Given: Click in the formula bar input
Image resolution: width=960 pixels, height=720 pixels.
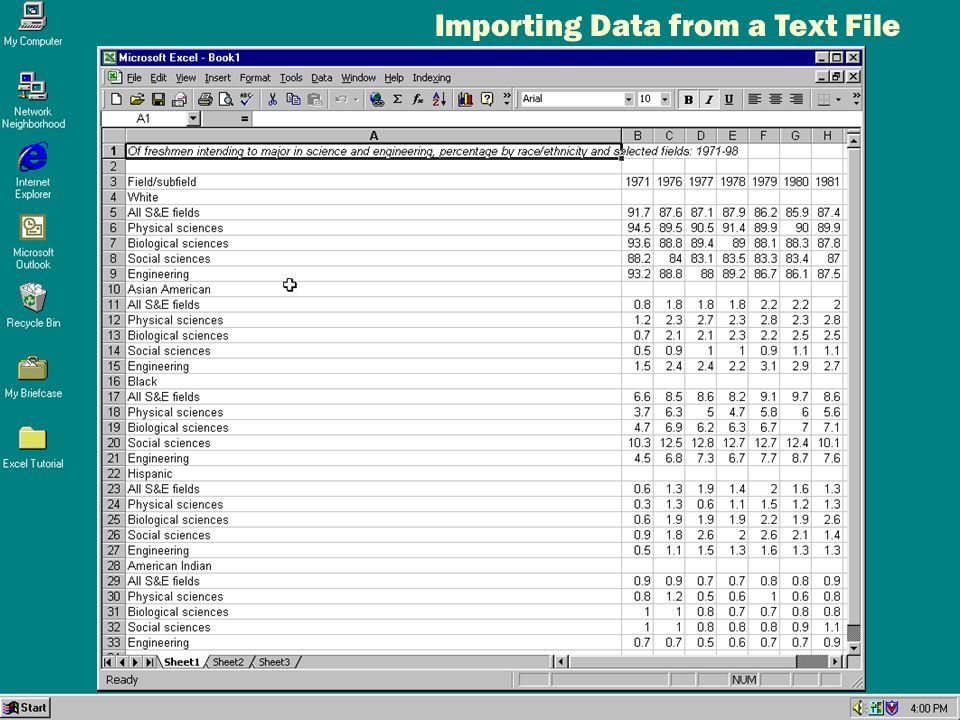Looking at the screenshot, I should (557, 119).
